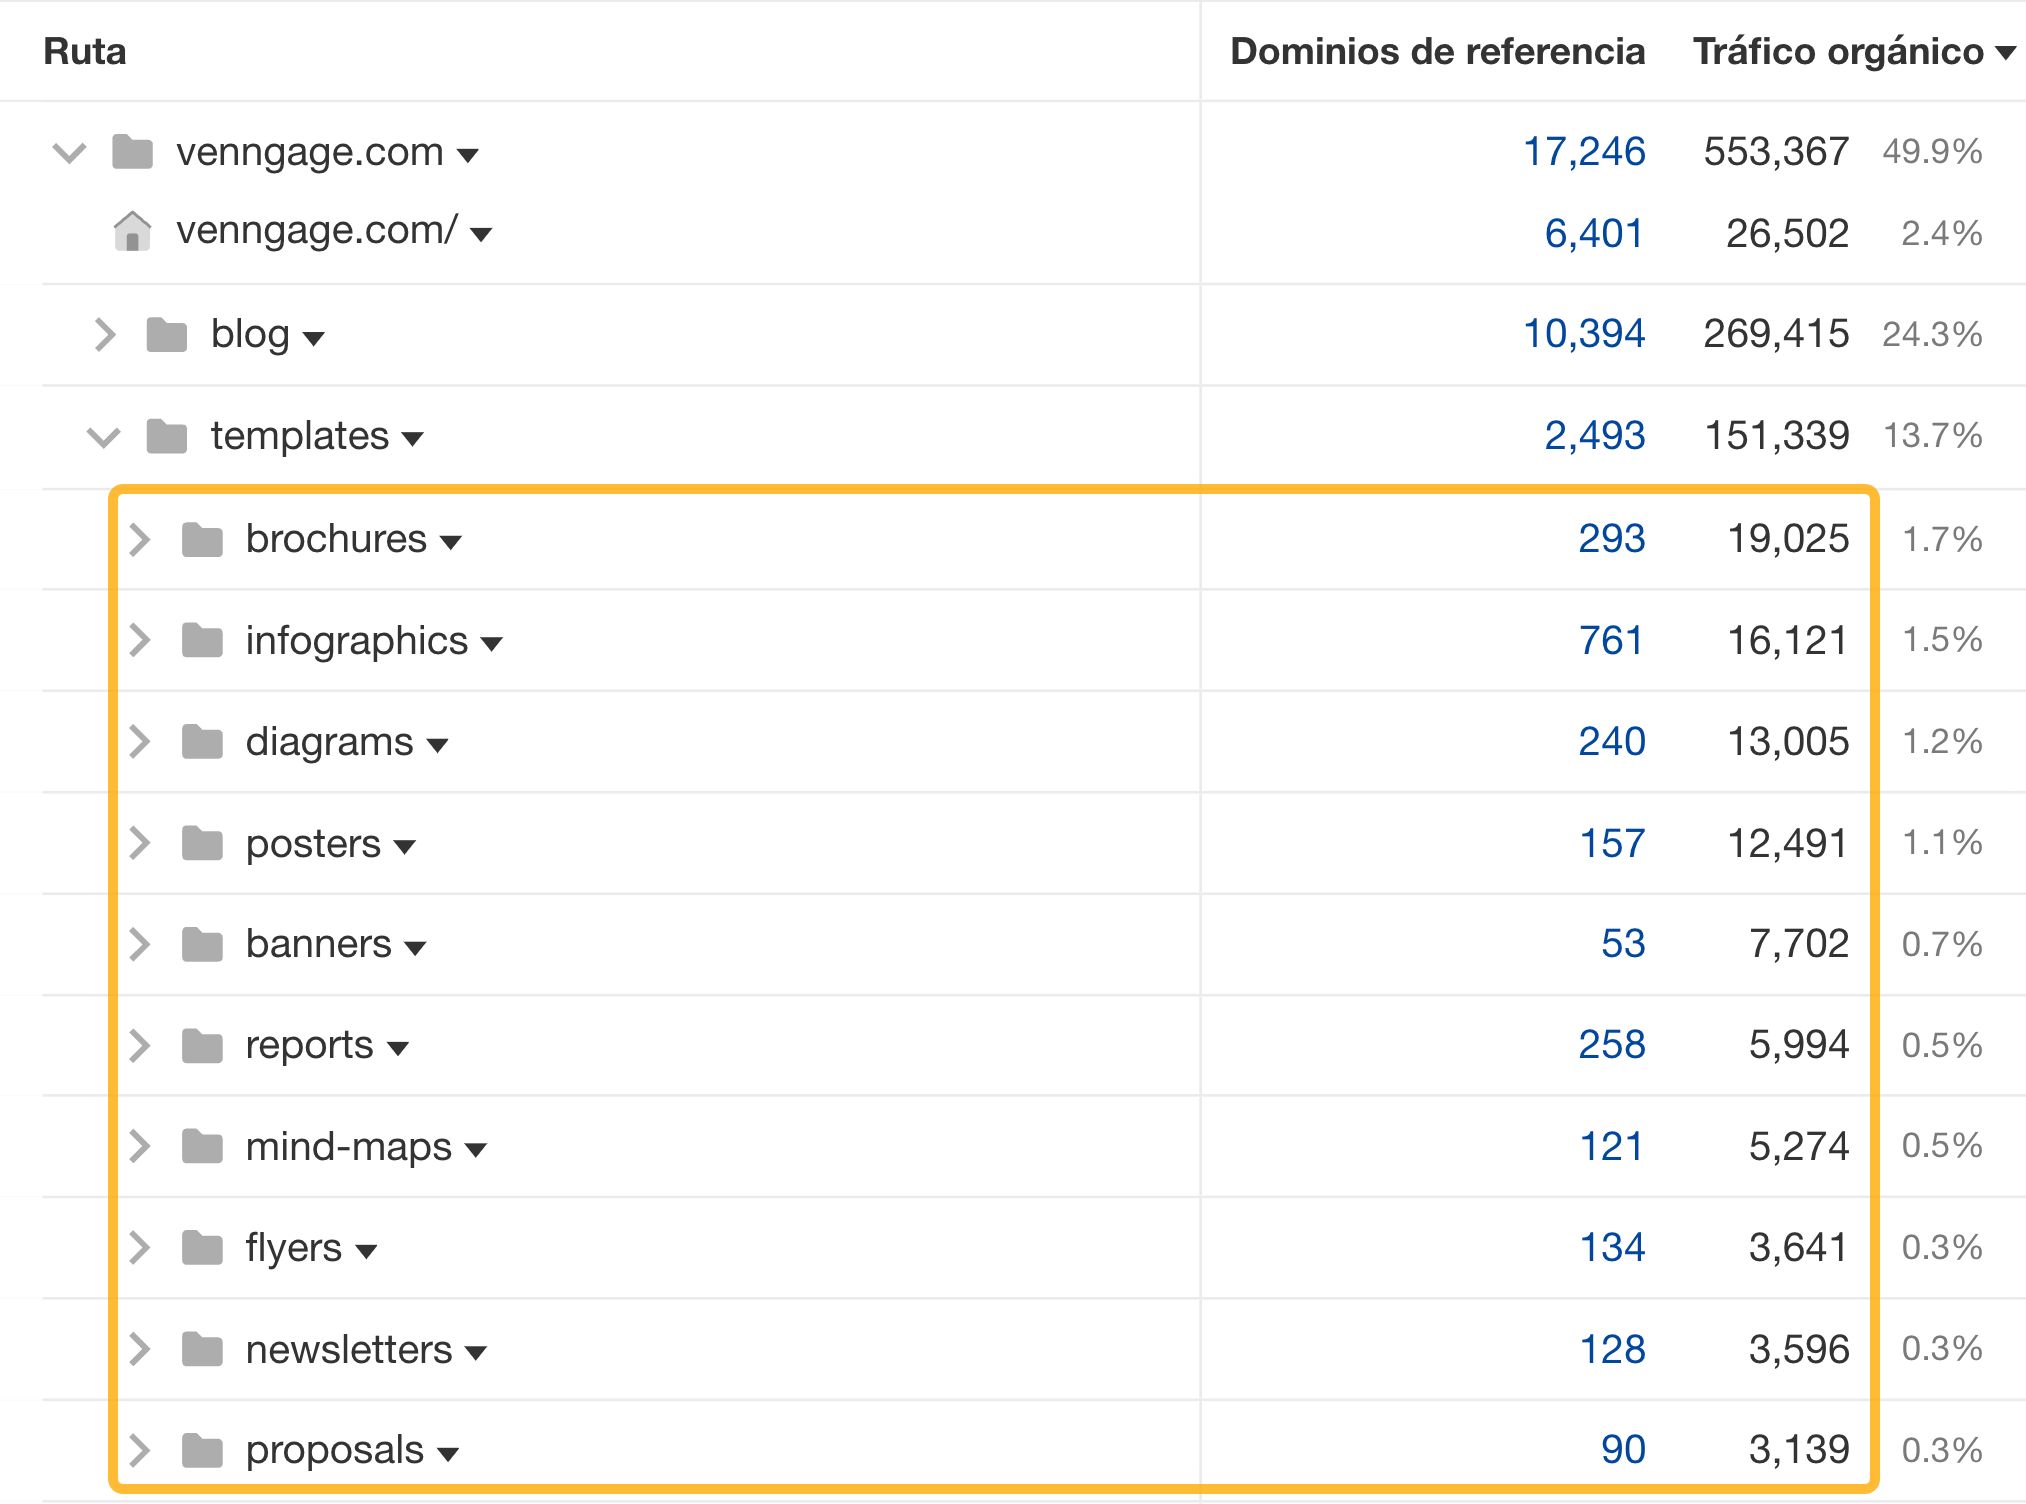Viewport: 2026px width, 1504px height.
Task: Open the sort dropdown on Tráfico orgánico
Action: tap(2007, 52)
